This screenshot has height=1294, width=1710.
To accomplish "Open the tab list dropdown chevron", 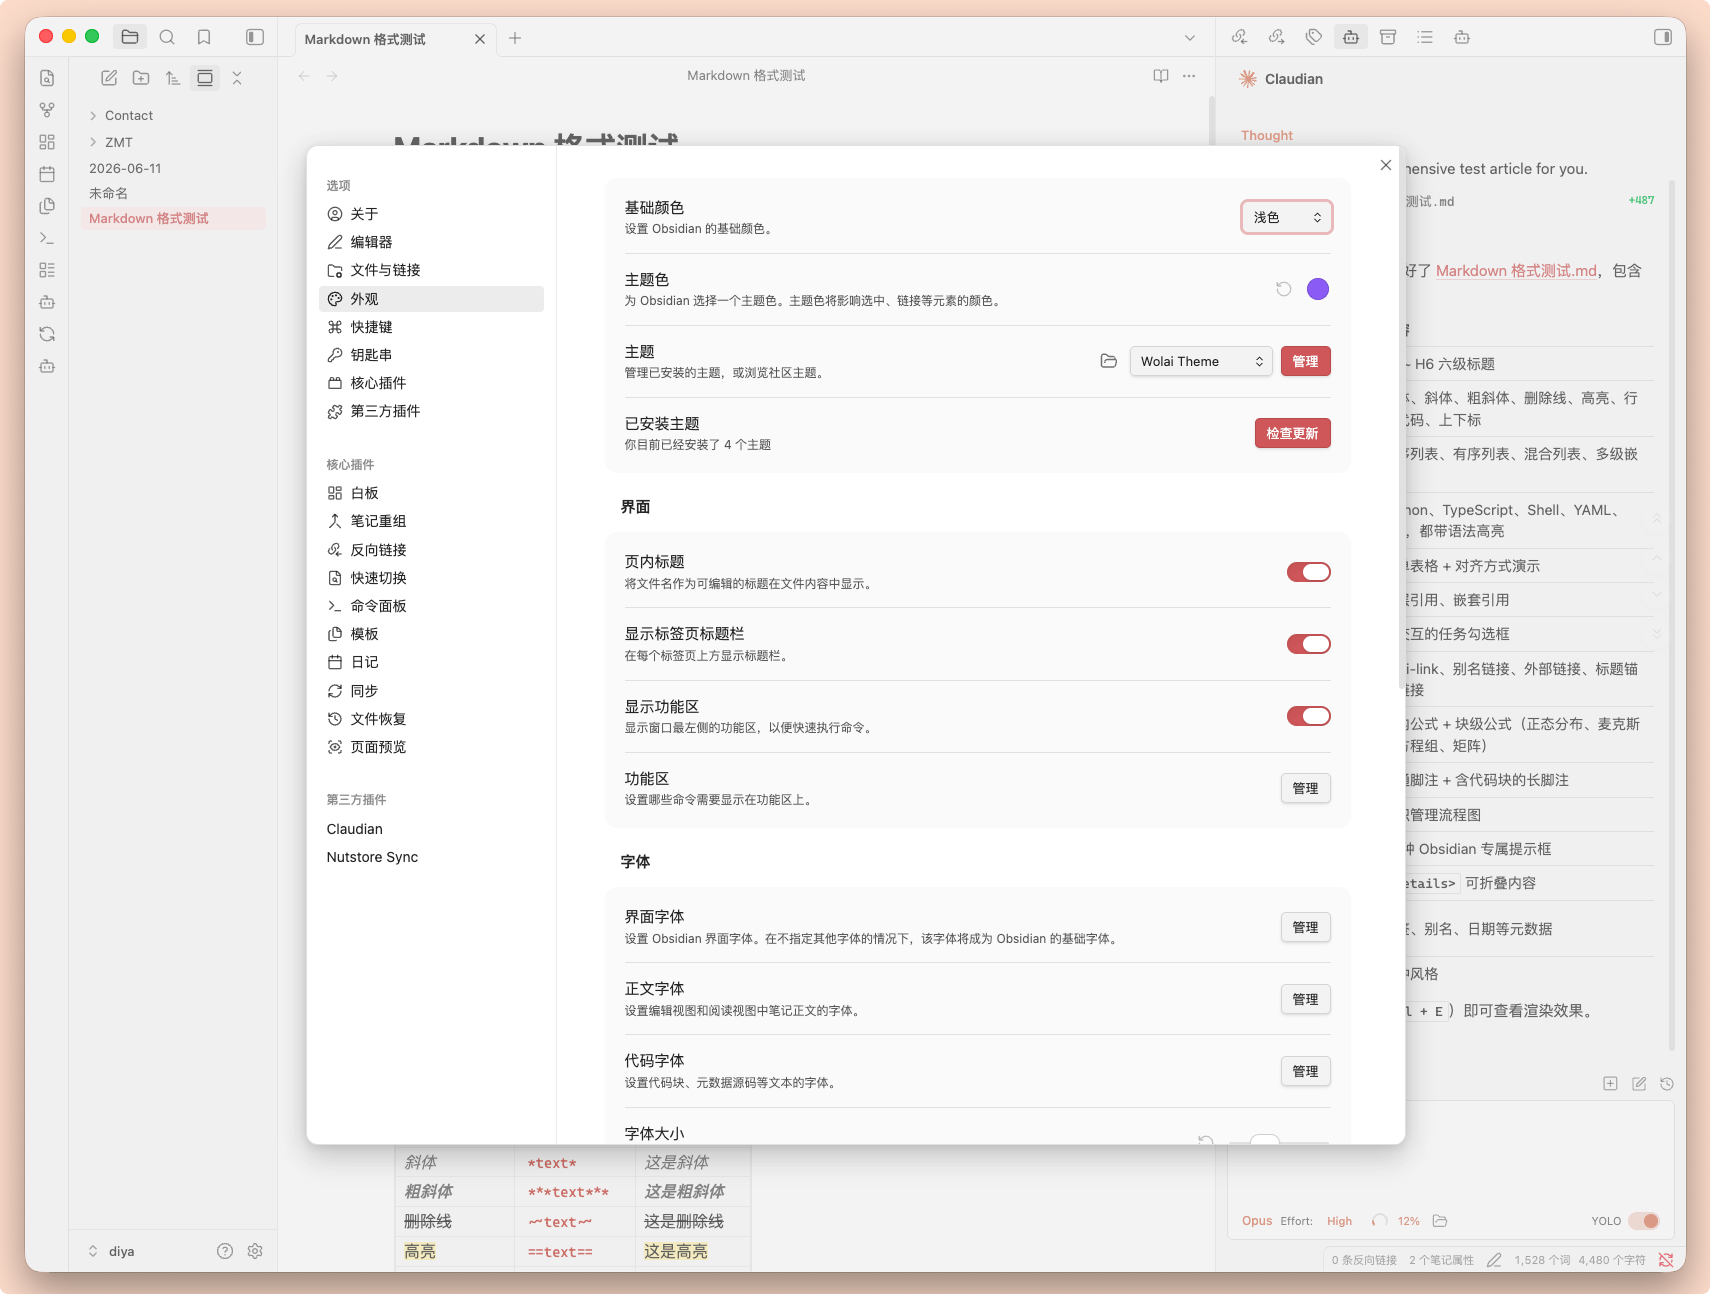I will tap(1190, 38).
